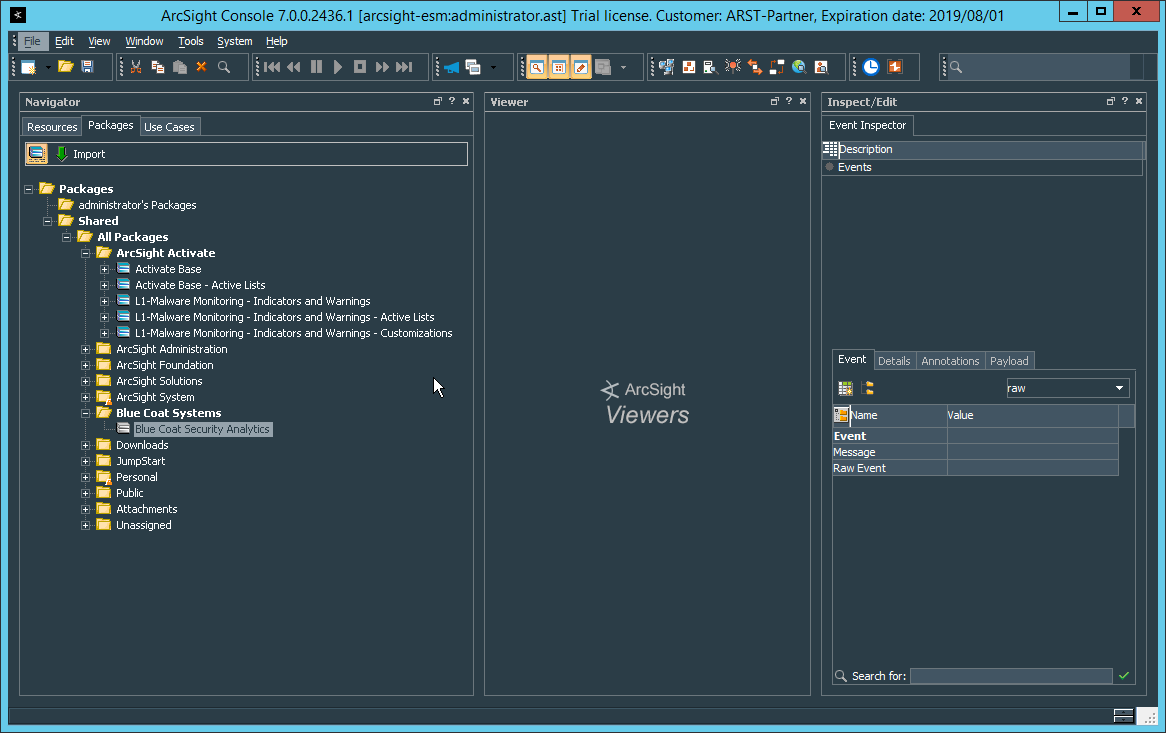
Task: Click the green Import arrow icon
Action: (62, 154)
